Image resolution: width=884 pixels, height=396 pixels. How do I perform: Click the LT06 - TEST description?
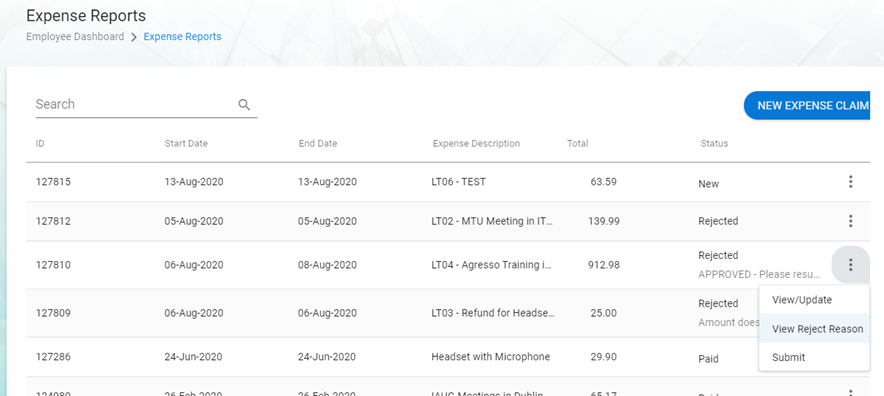coord(458,182)
